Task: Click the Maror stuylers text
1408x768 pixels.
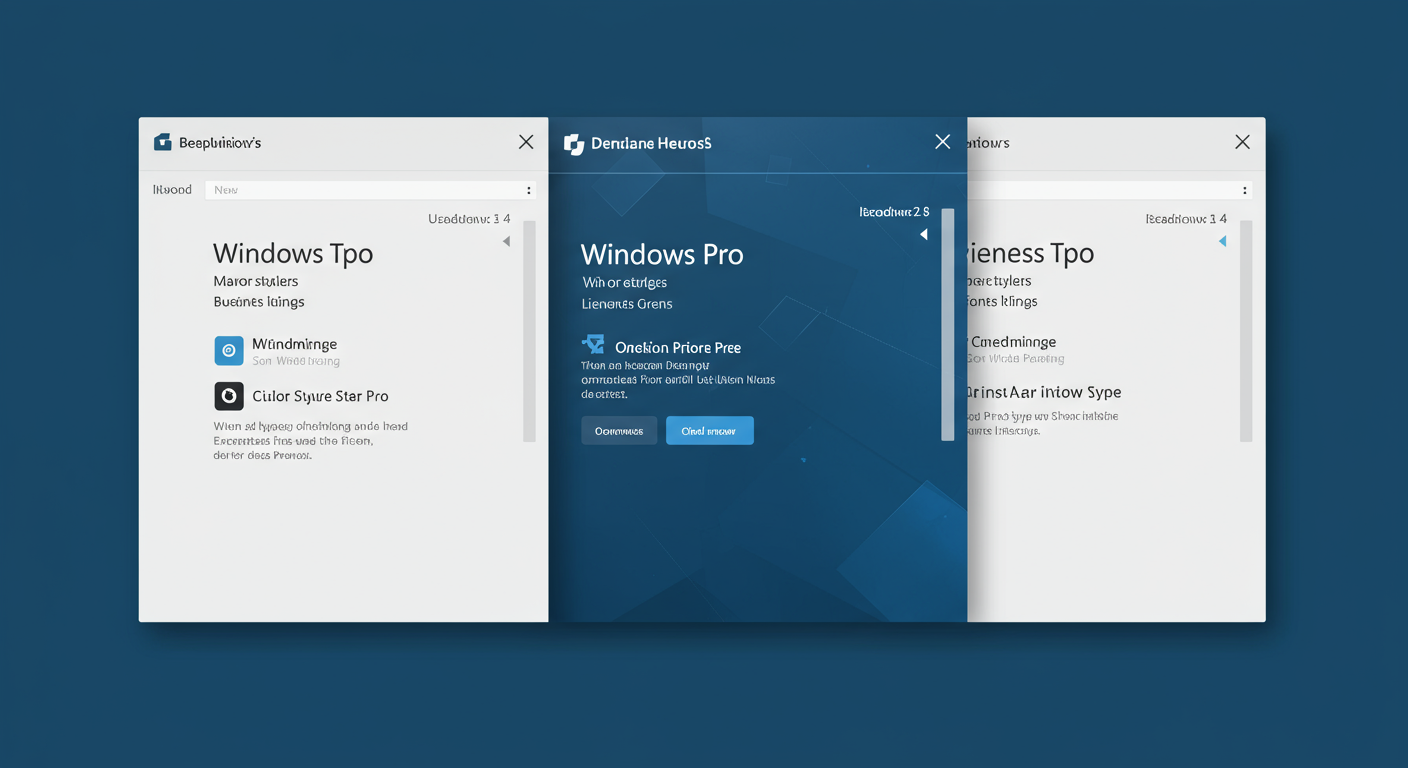Action: pyautogui.click(x=256, y=281)
